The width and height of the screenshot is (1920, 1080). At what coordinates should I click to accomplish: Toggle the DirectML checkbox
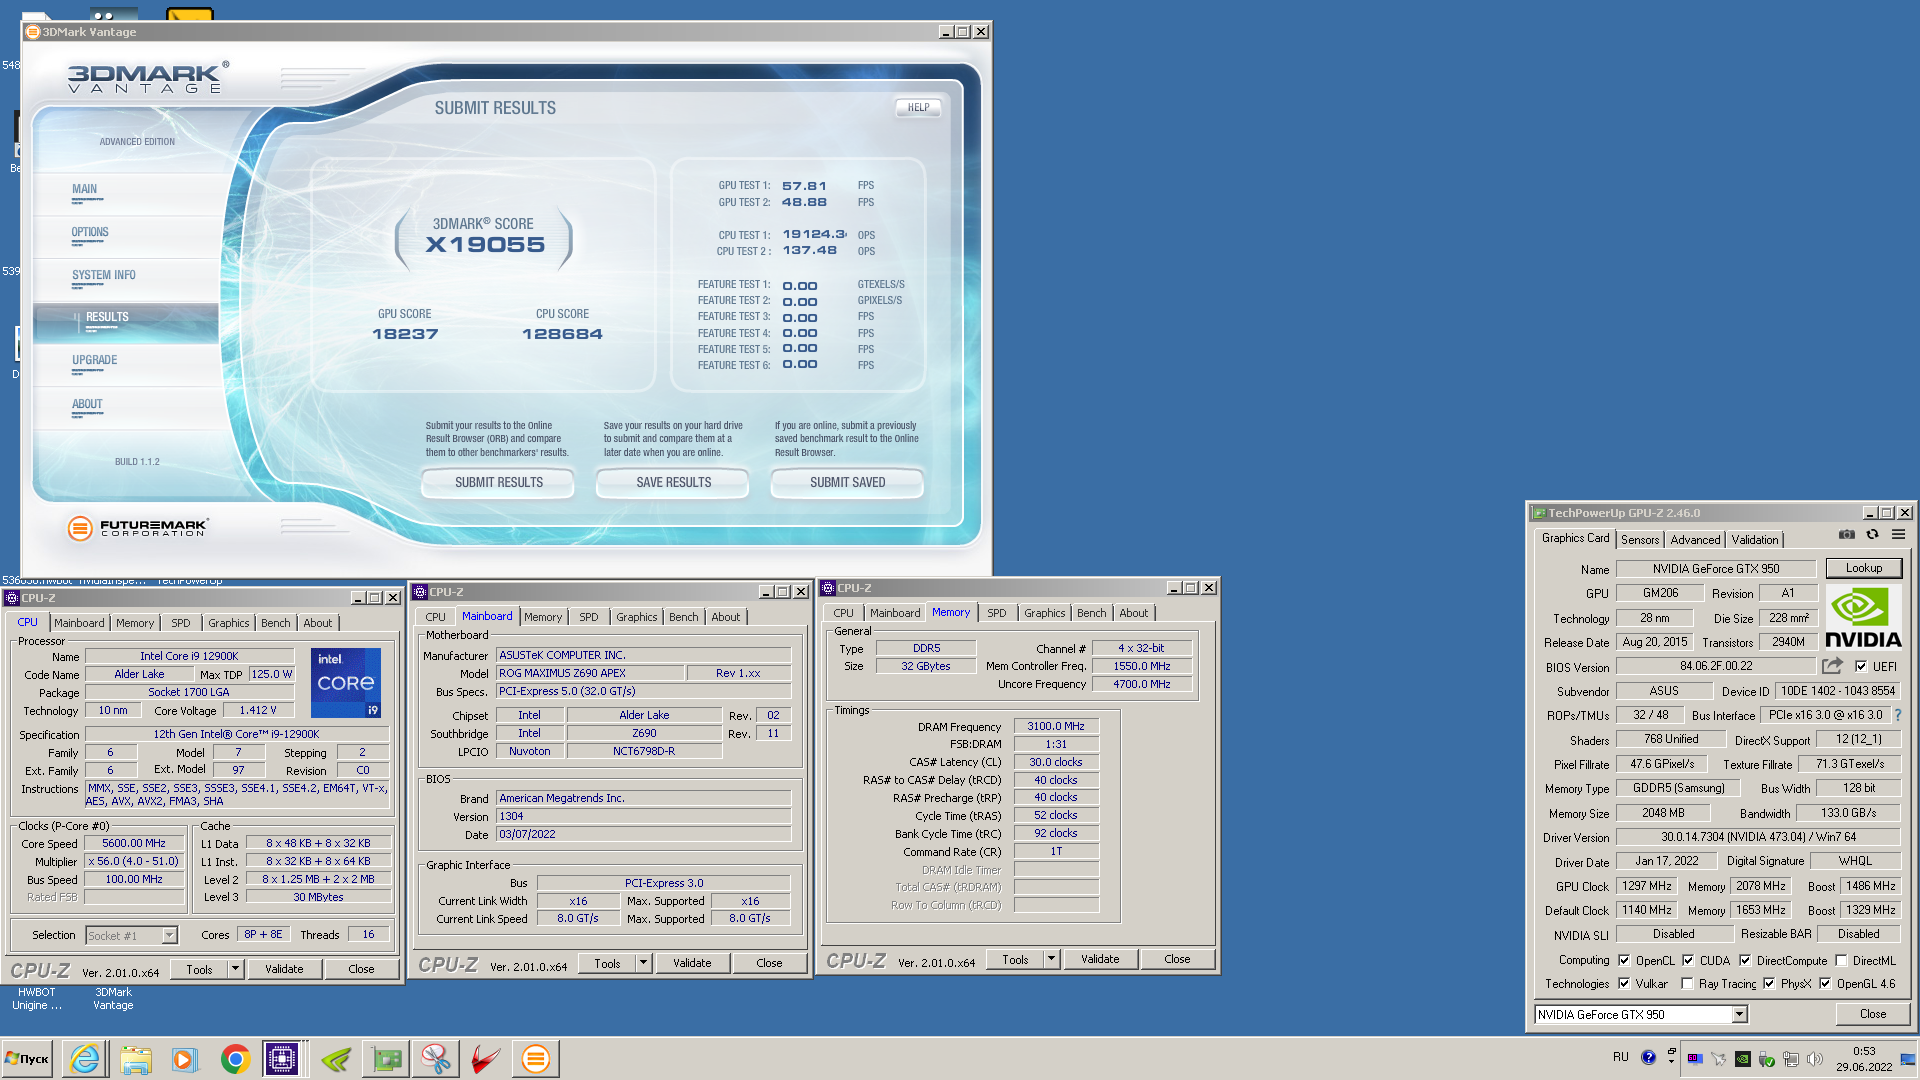pyautogui.click(x=1841, y=961)
